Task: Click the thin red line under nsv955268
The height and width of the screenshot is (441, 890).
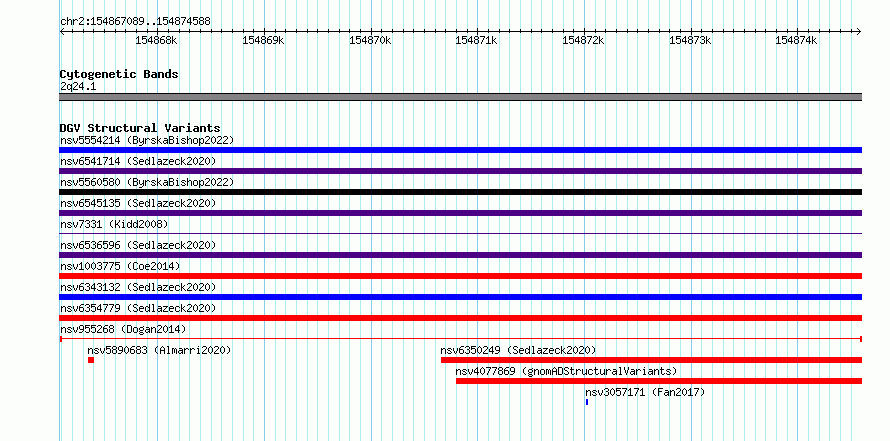Action: tap(460, 339)
